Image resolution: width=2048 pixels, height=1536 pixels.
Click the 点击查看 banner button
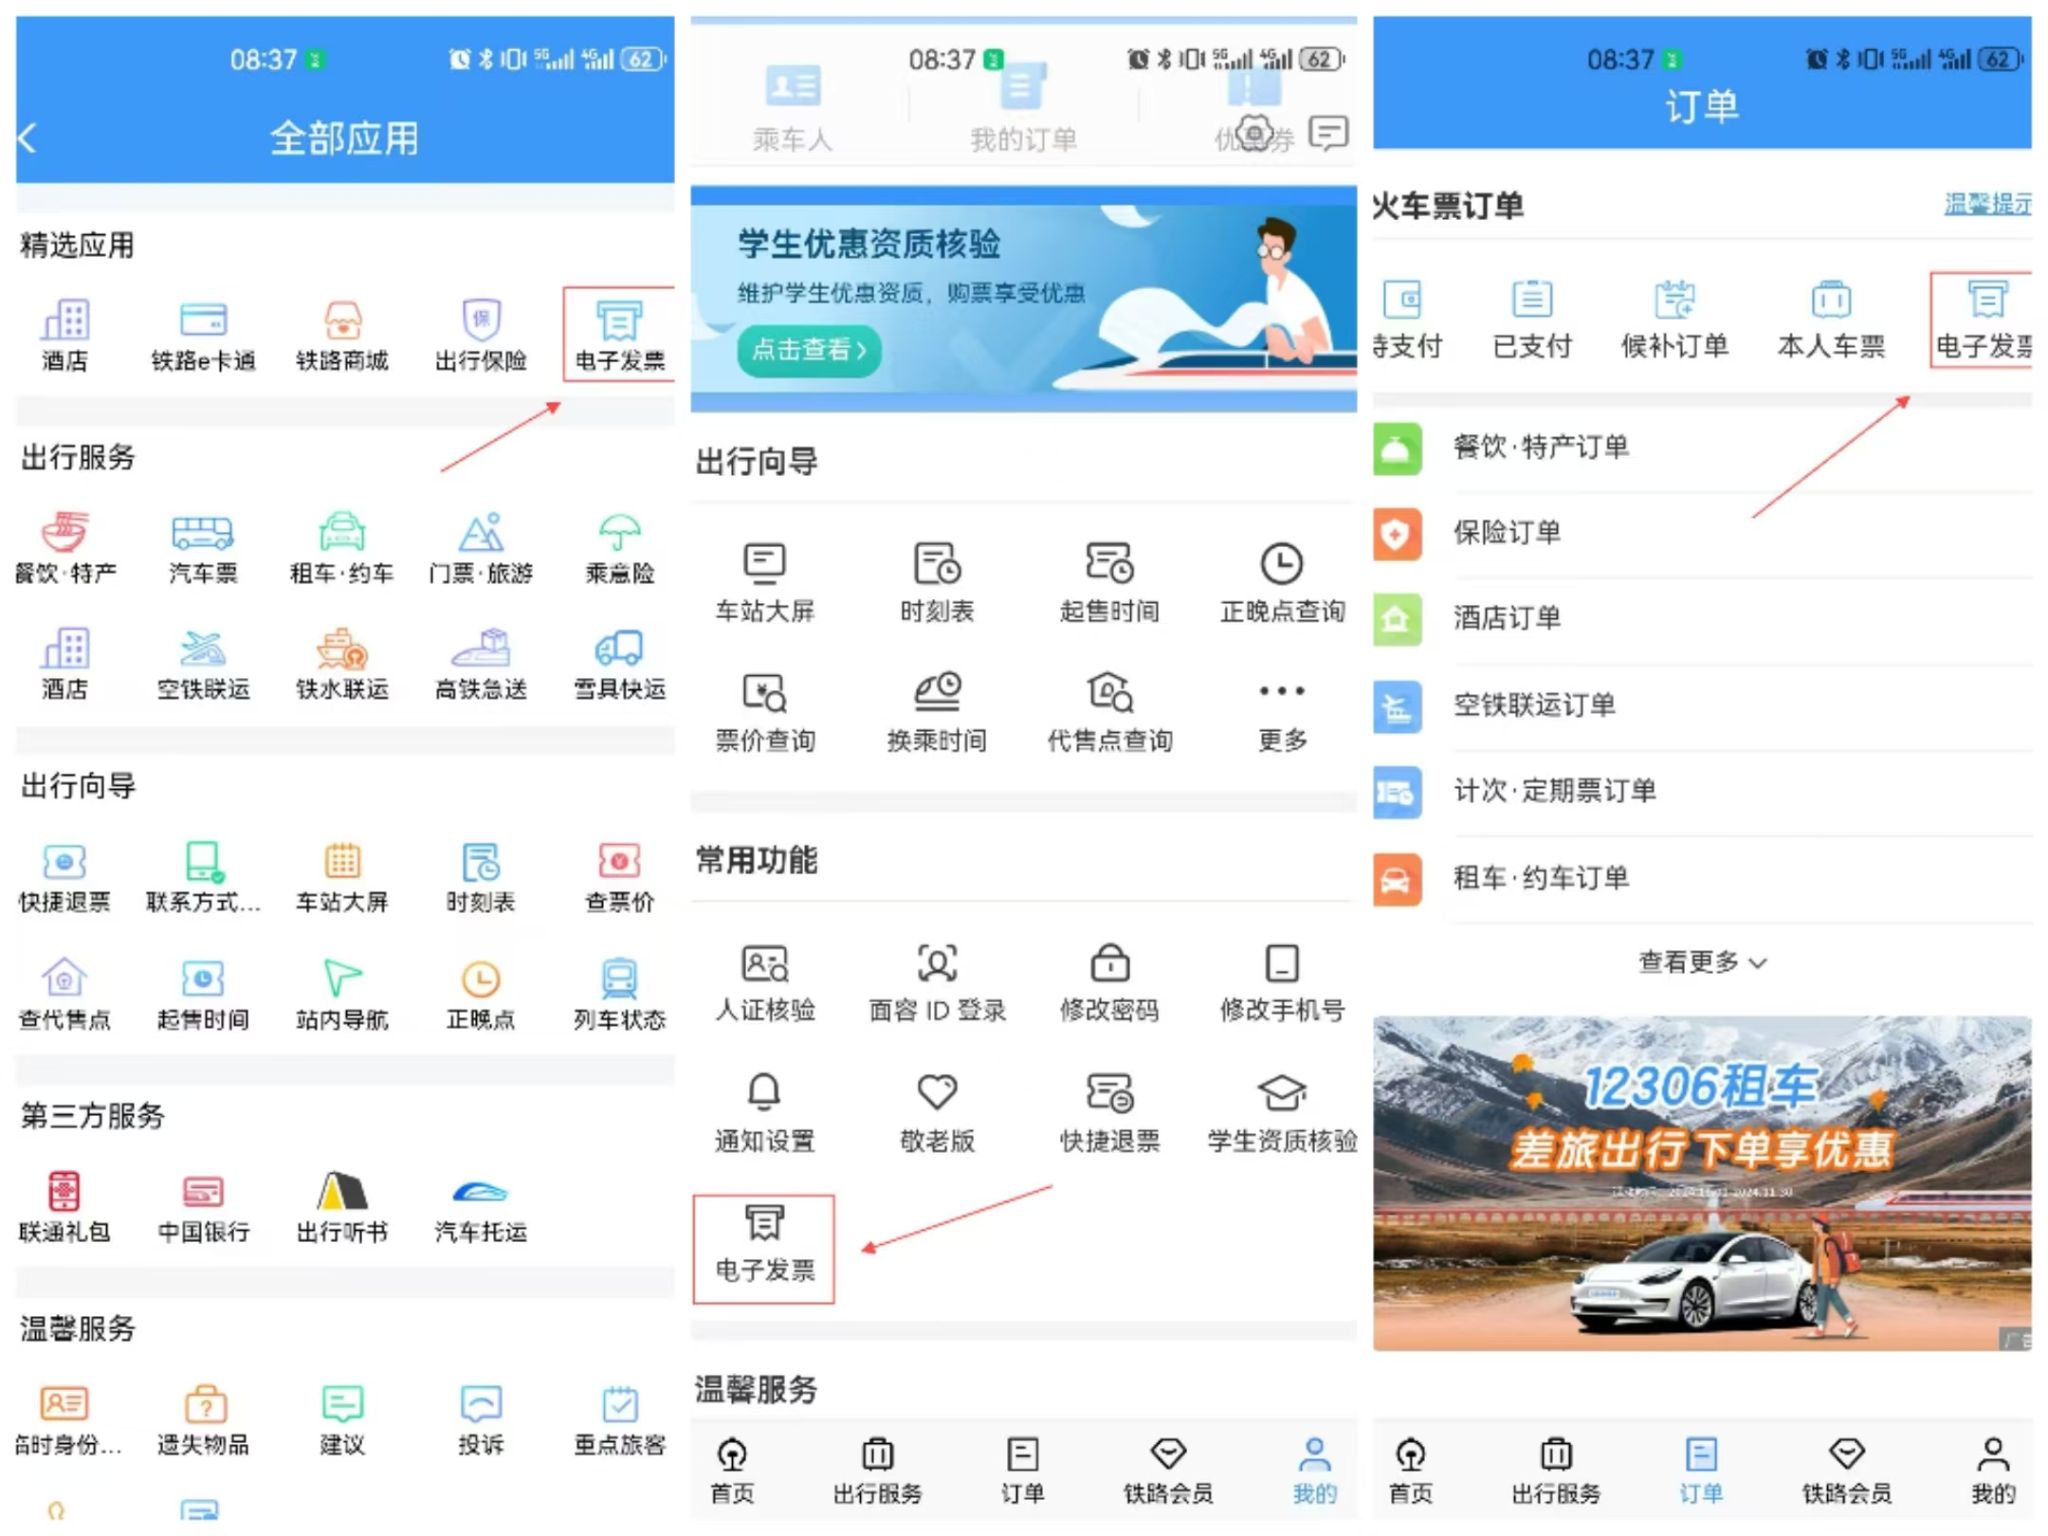coord(808,350)
